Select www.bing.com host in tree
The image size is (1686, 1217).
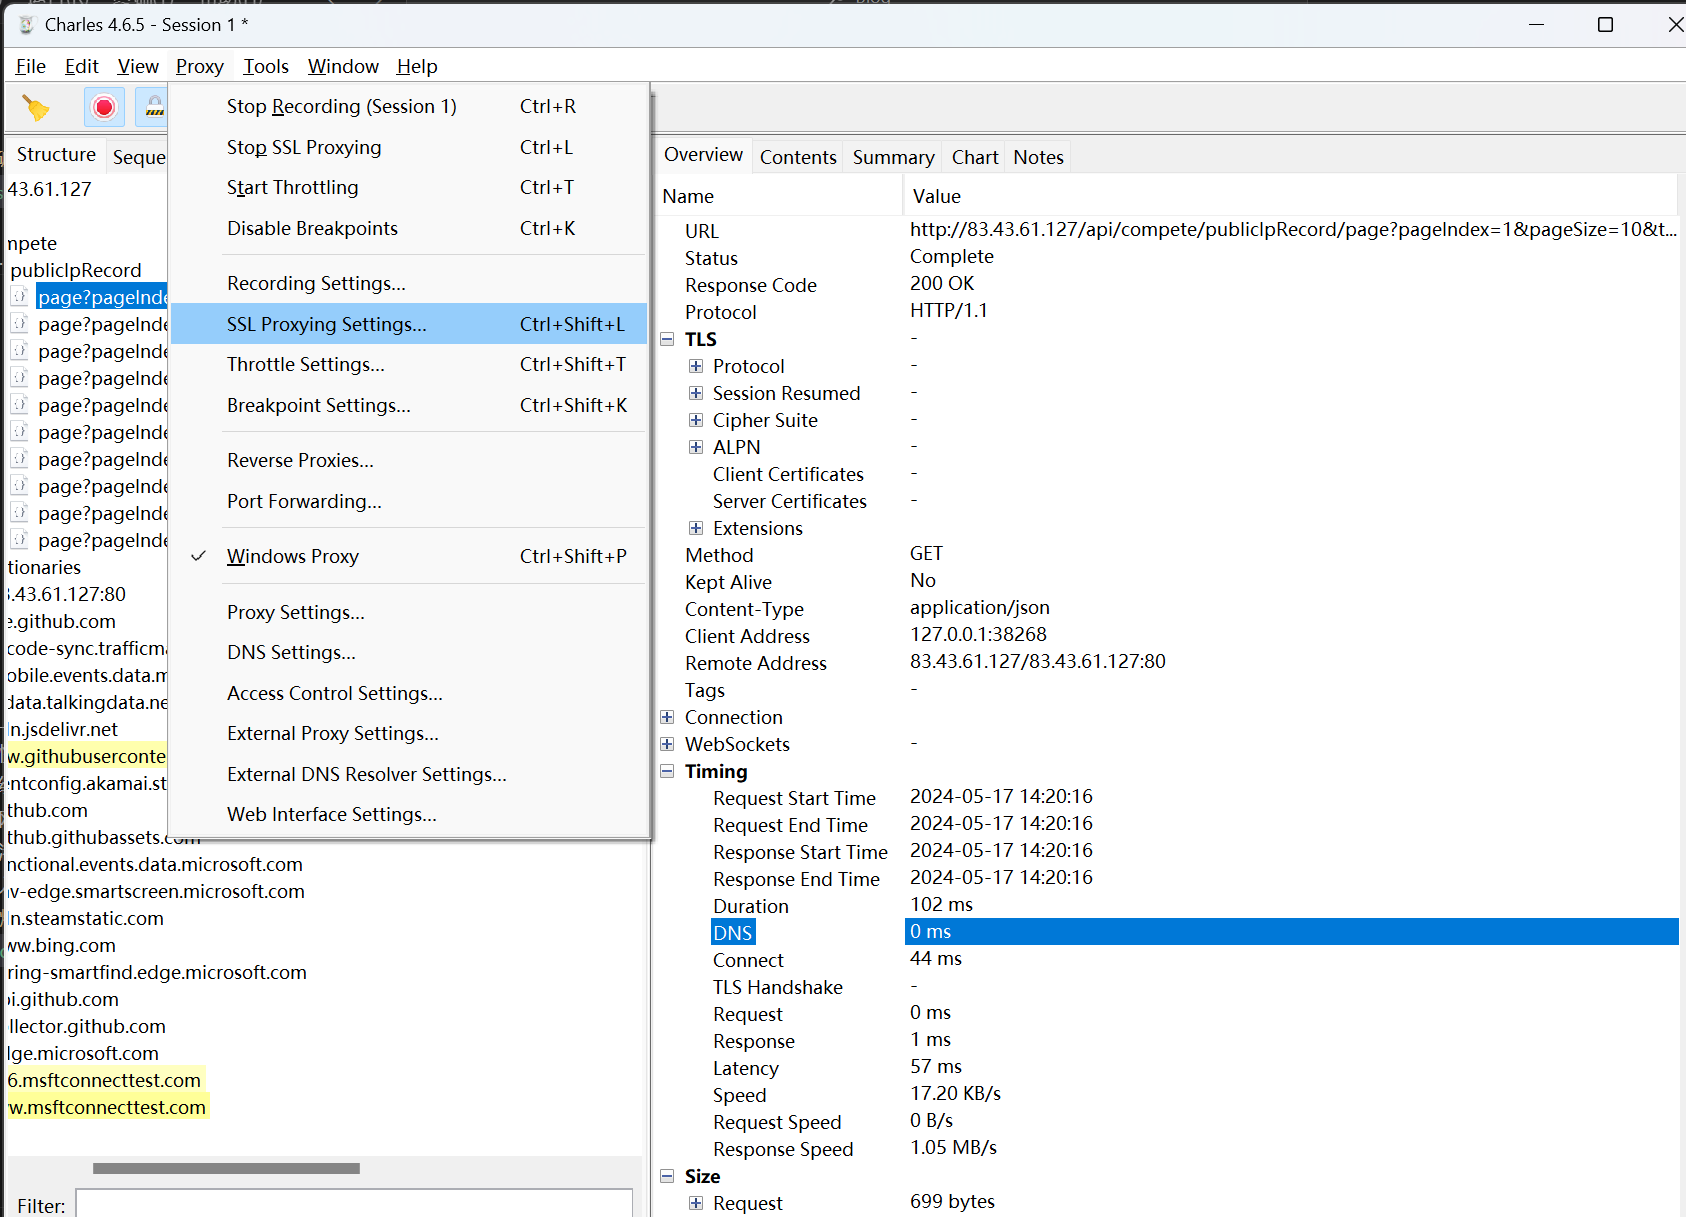click(62, 945)
